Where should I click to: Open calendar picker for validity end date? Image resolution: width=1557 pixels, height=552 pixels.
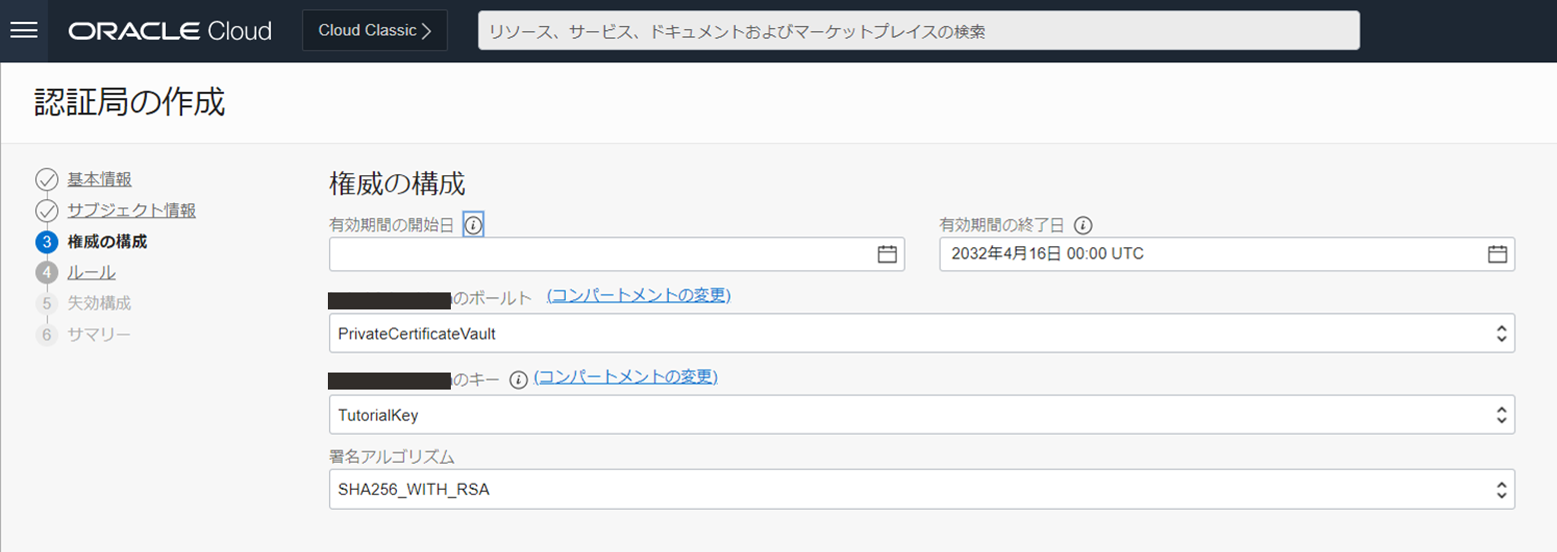pyautogui.click(x=1496, y=254)
